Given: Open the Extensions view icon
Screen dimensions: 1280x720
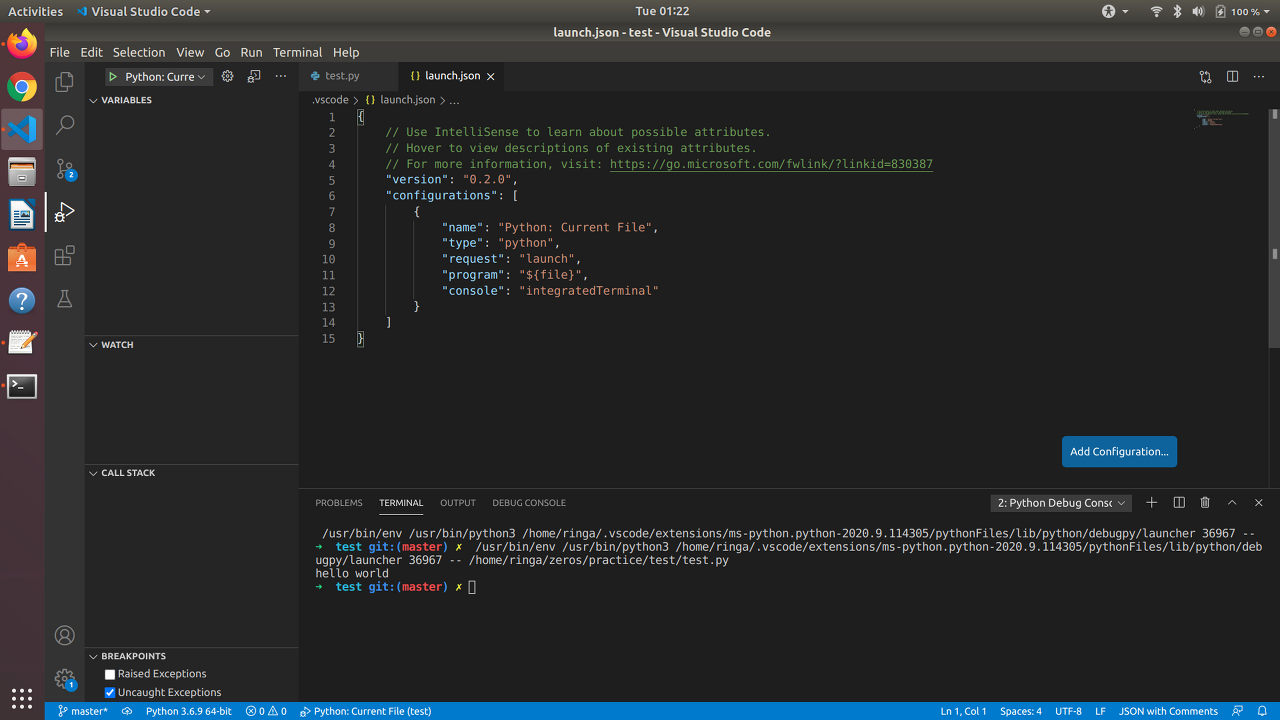Looking at the screenshot, I should [x=65, y=255].
